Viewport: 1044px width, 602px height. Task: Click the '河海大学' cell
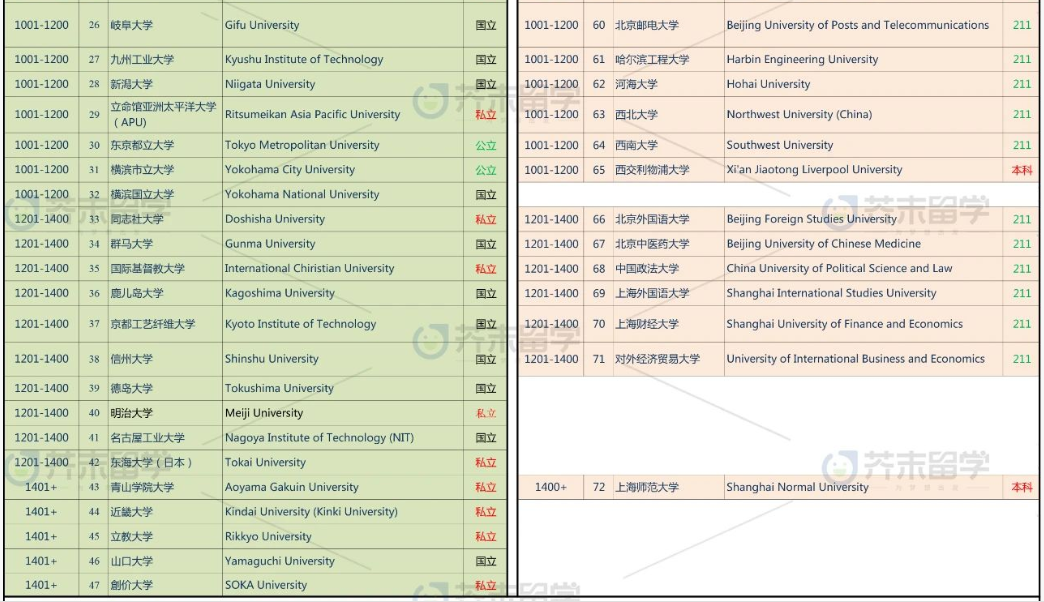[668, 85]
